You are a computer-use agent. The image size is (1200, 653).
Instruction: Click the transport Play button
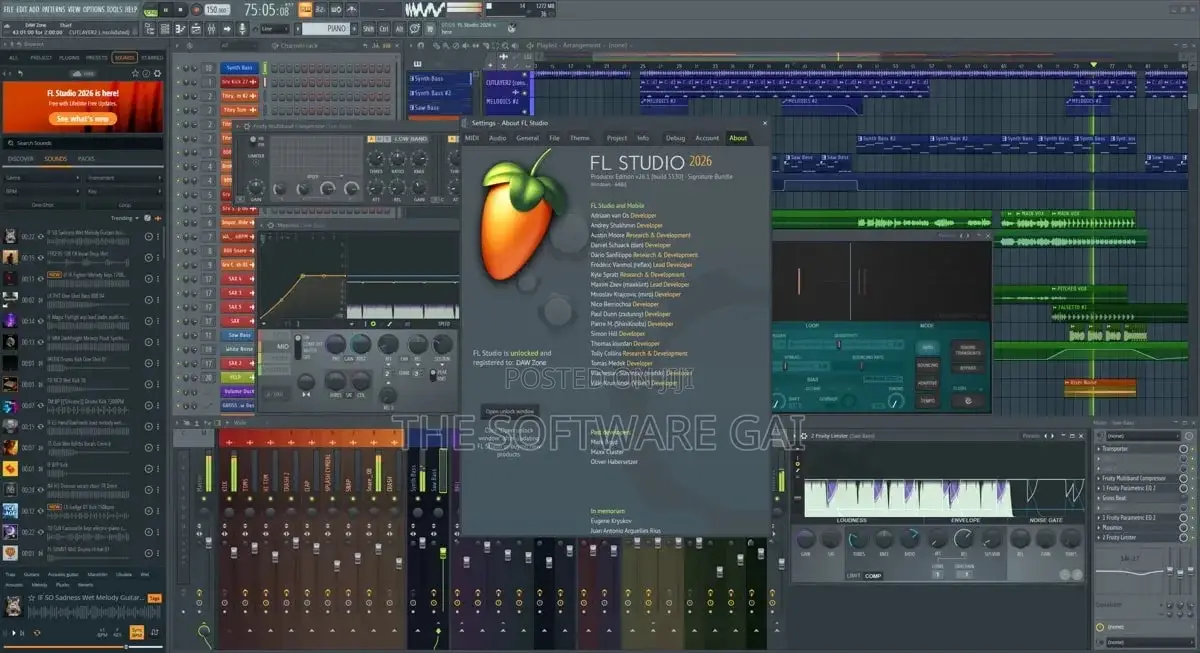coord(166,10)
